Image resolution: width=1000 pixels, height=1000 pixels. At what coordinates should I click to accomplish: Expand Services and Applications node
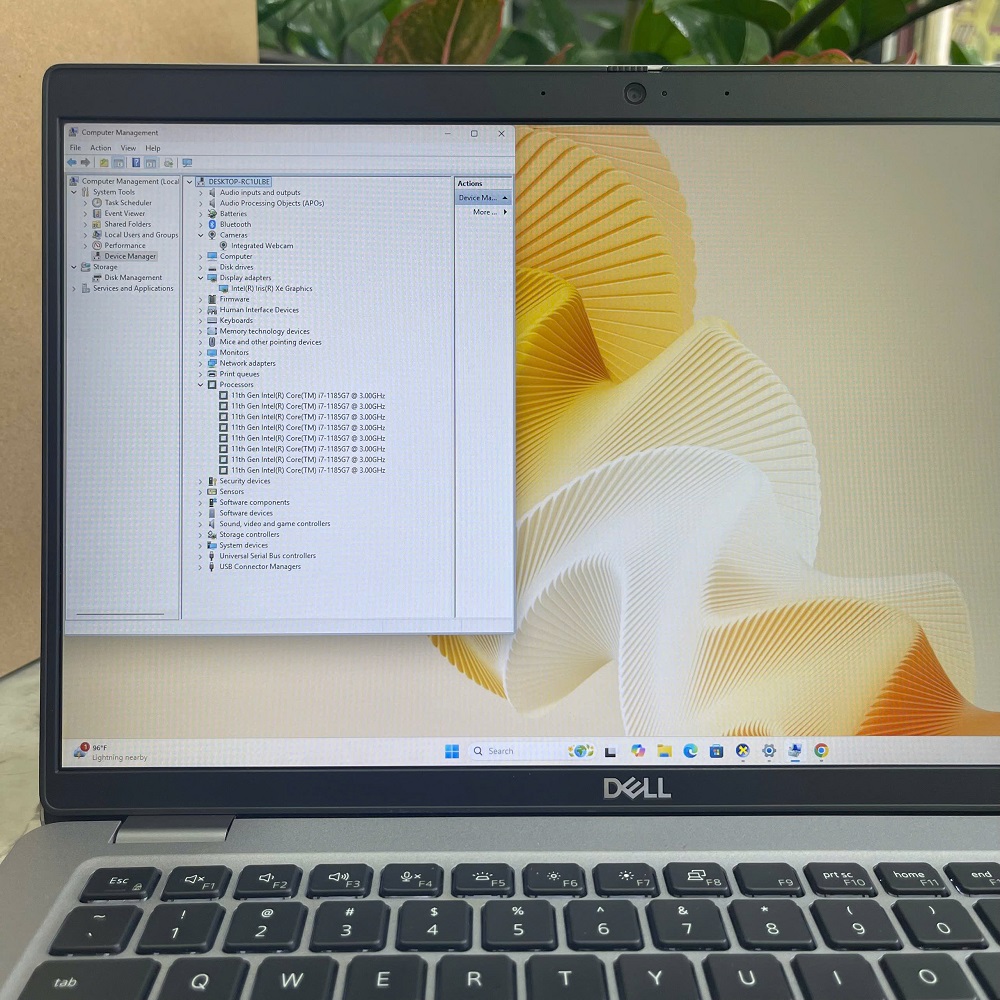(74, 289)
